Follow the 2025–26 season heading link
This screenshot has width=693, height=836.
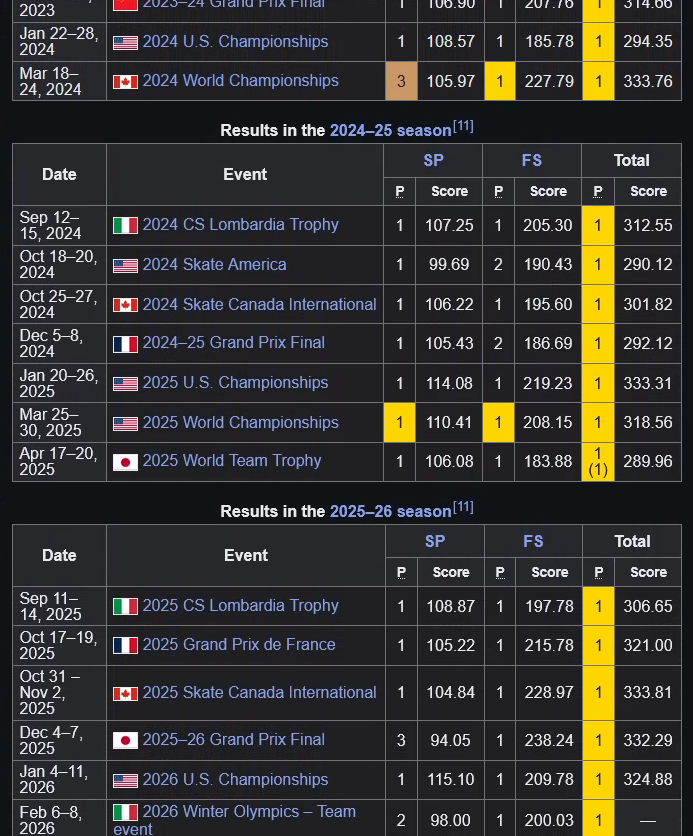[x=391, y=511]
